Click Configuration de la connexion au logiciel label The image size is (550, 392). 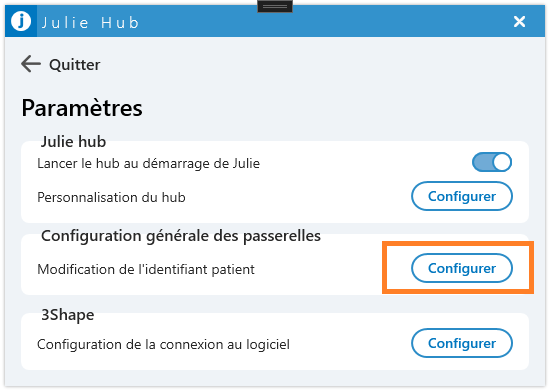click(163, 345)
